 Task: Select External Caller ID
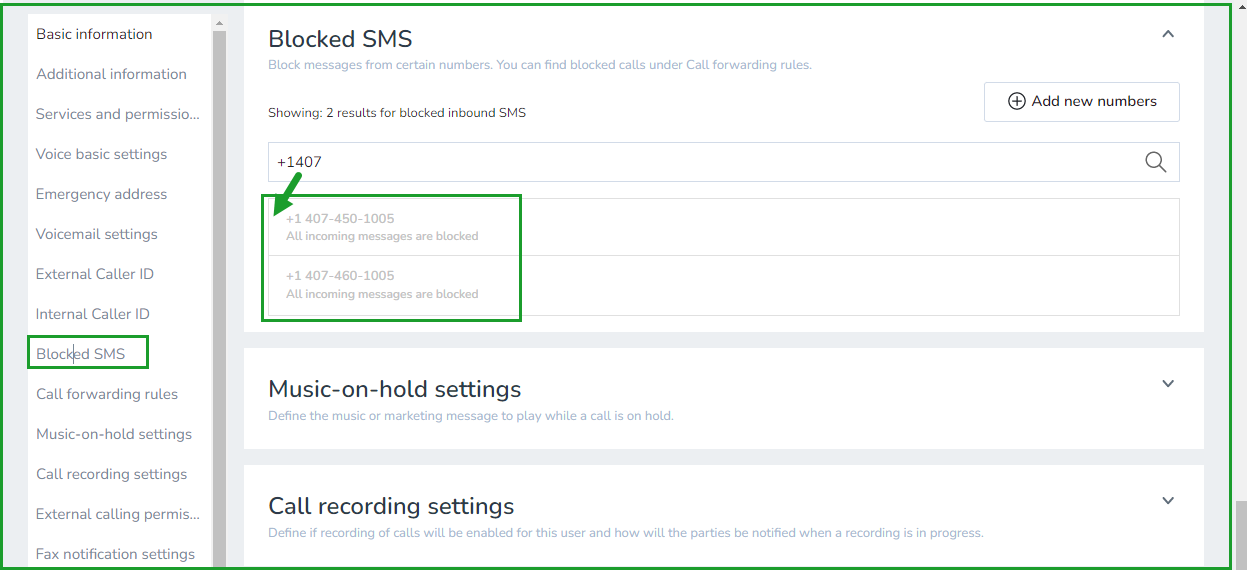click(x=95, y=274)
